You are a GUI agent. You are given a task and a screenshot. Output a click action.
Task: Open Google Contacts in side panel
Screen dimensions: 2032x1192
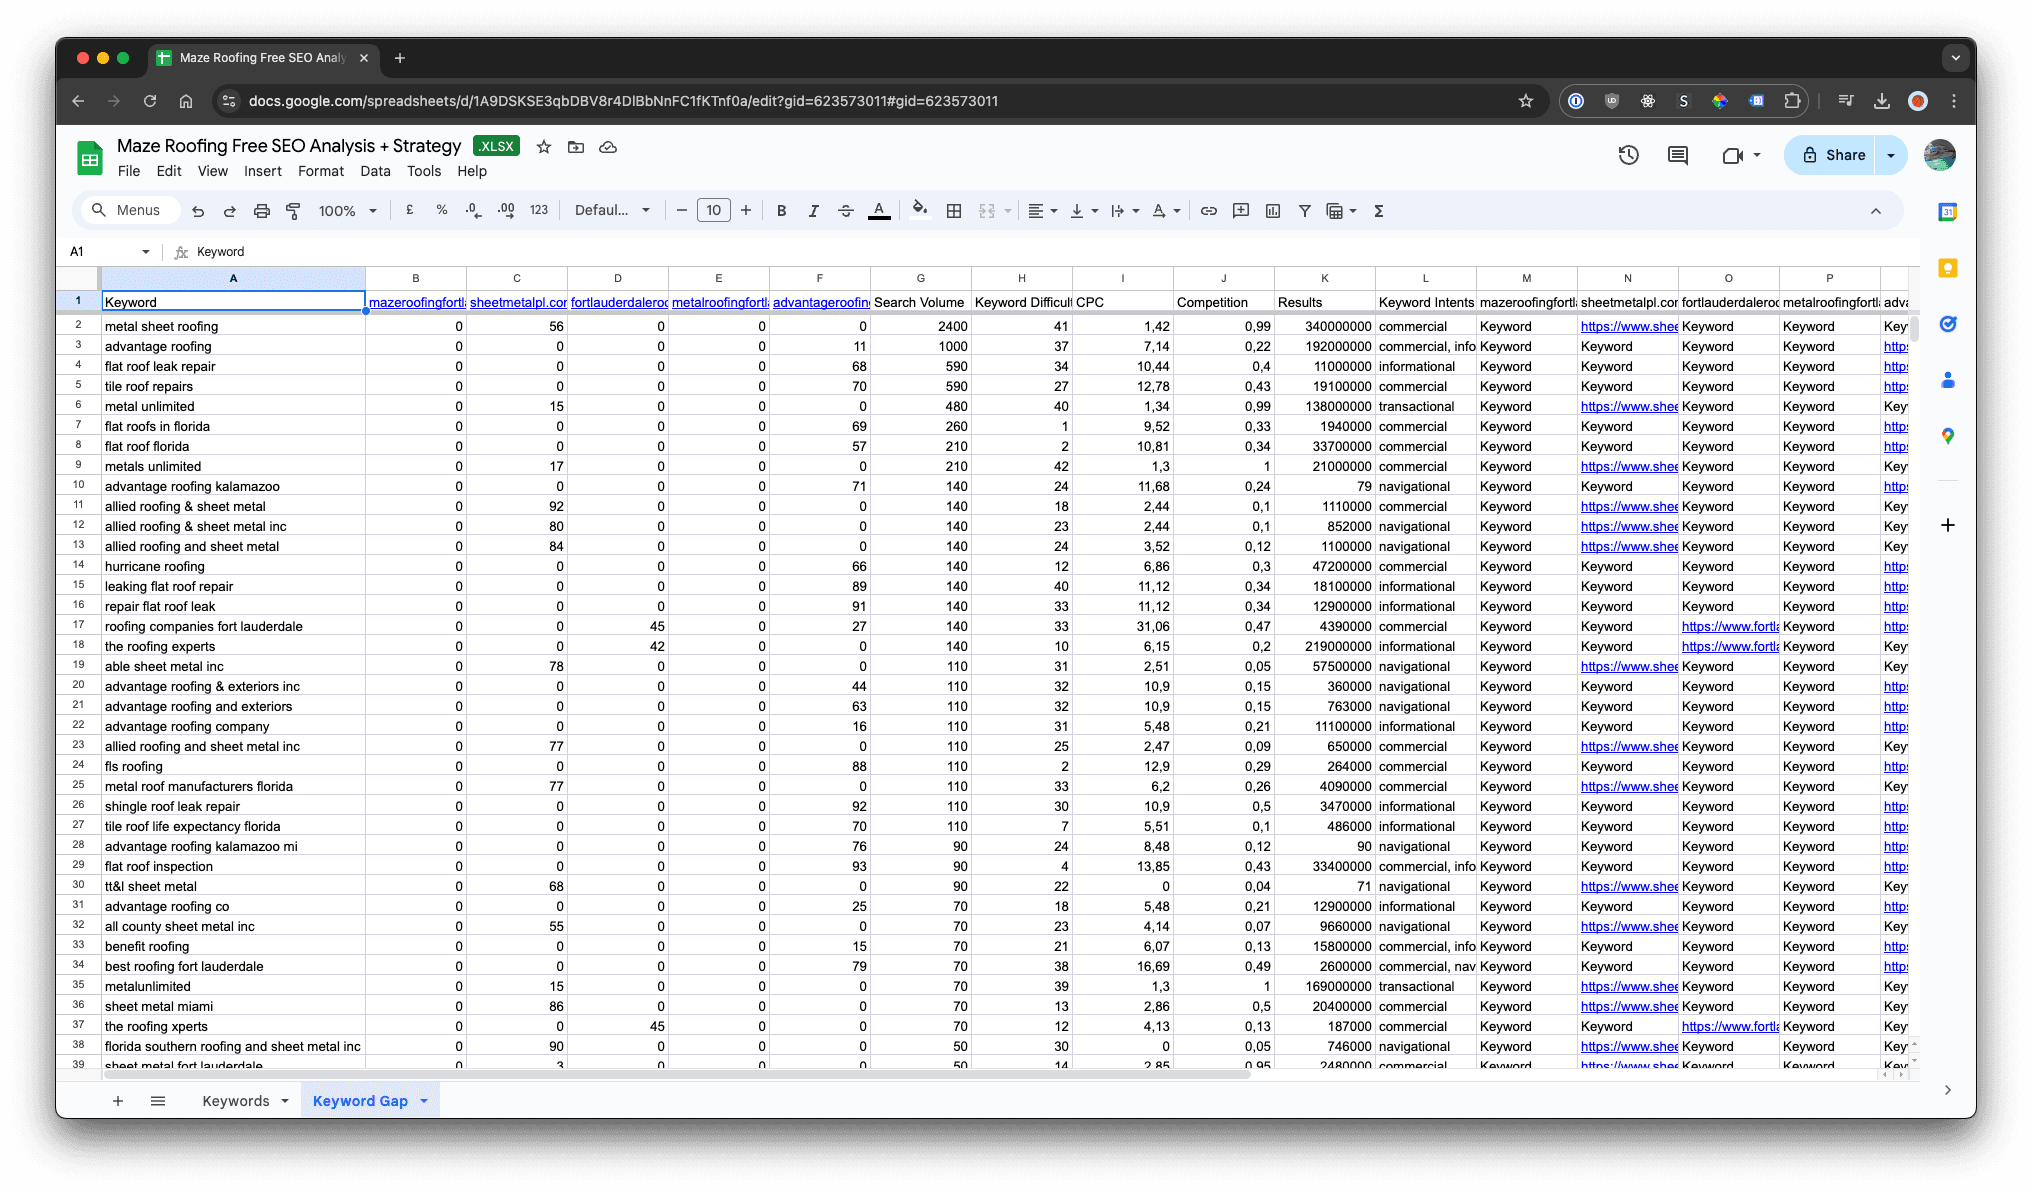(1947, 380)
